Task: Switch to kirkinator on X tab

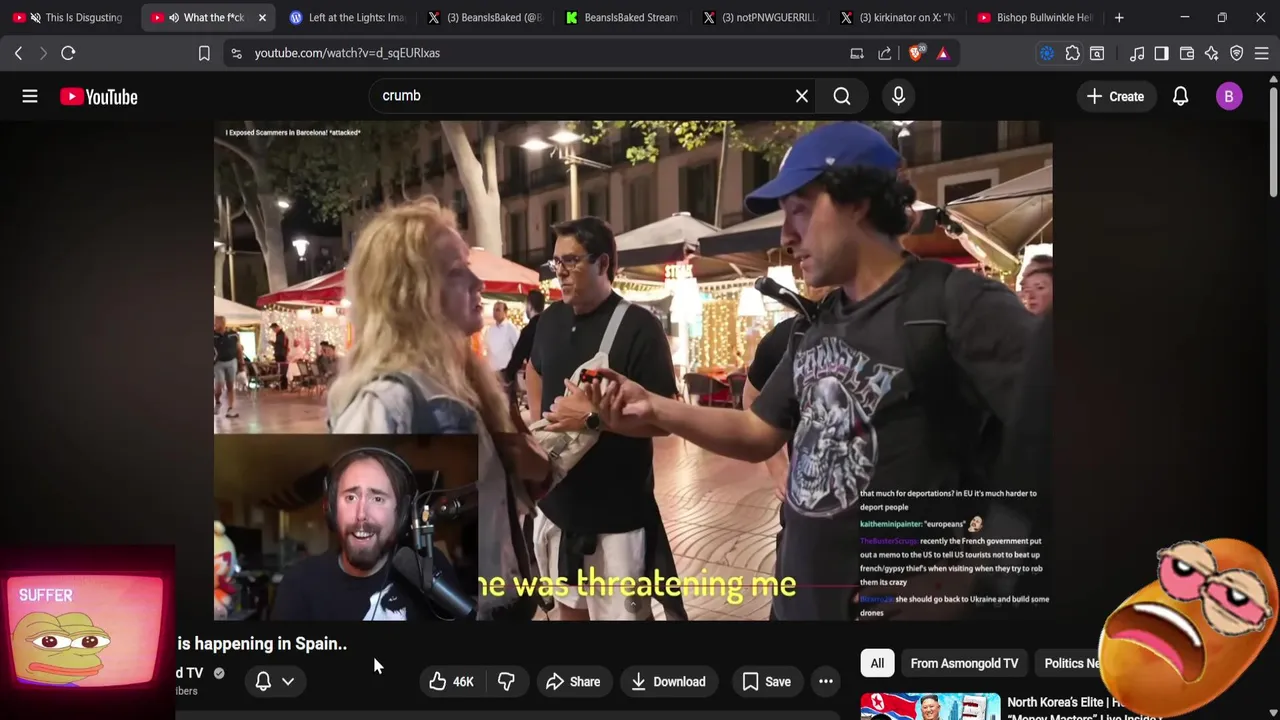Action: click(x=899, y=17)
